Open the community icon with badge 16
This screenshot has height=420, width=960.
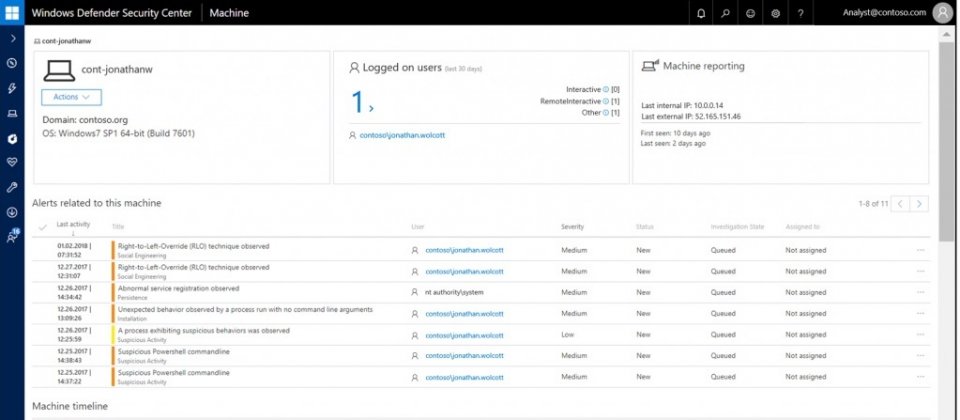tap(12, 236)
